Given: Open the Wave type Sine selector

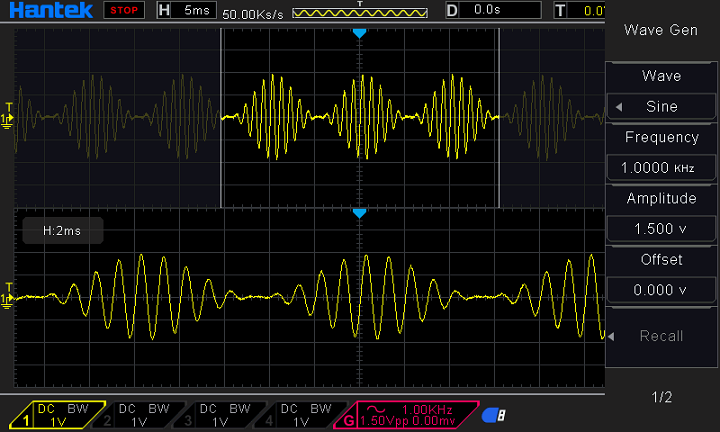Looking at the screenshot, I should coord(660,106).
